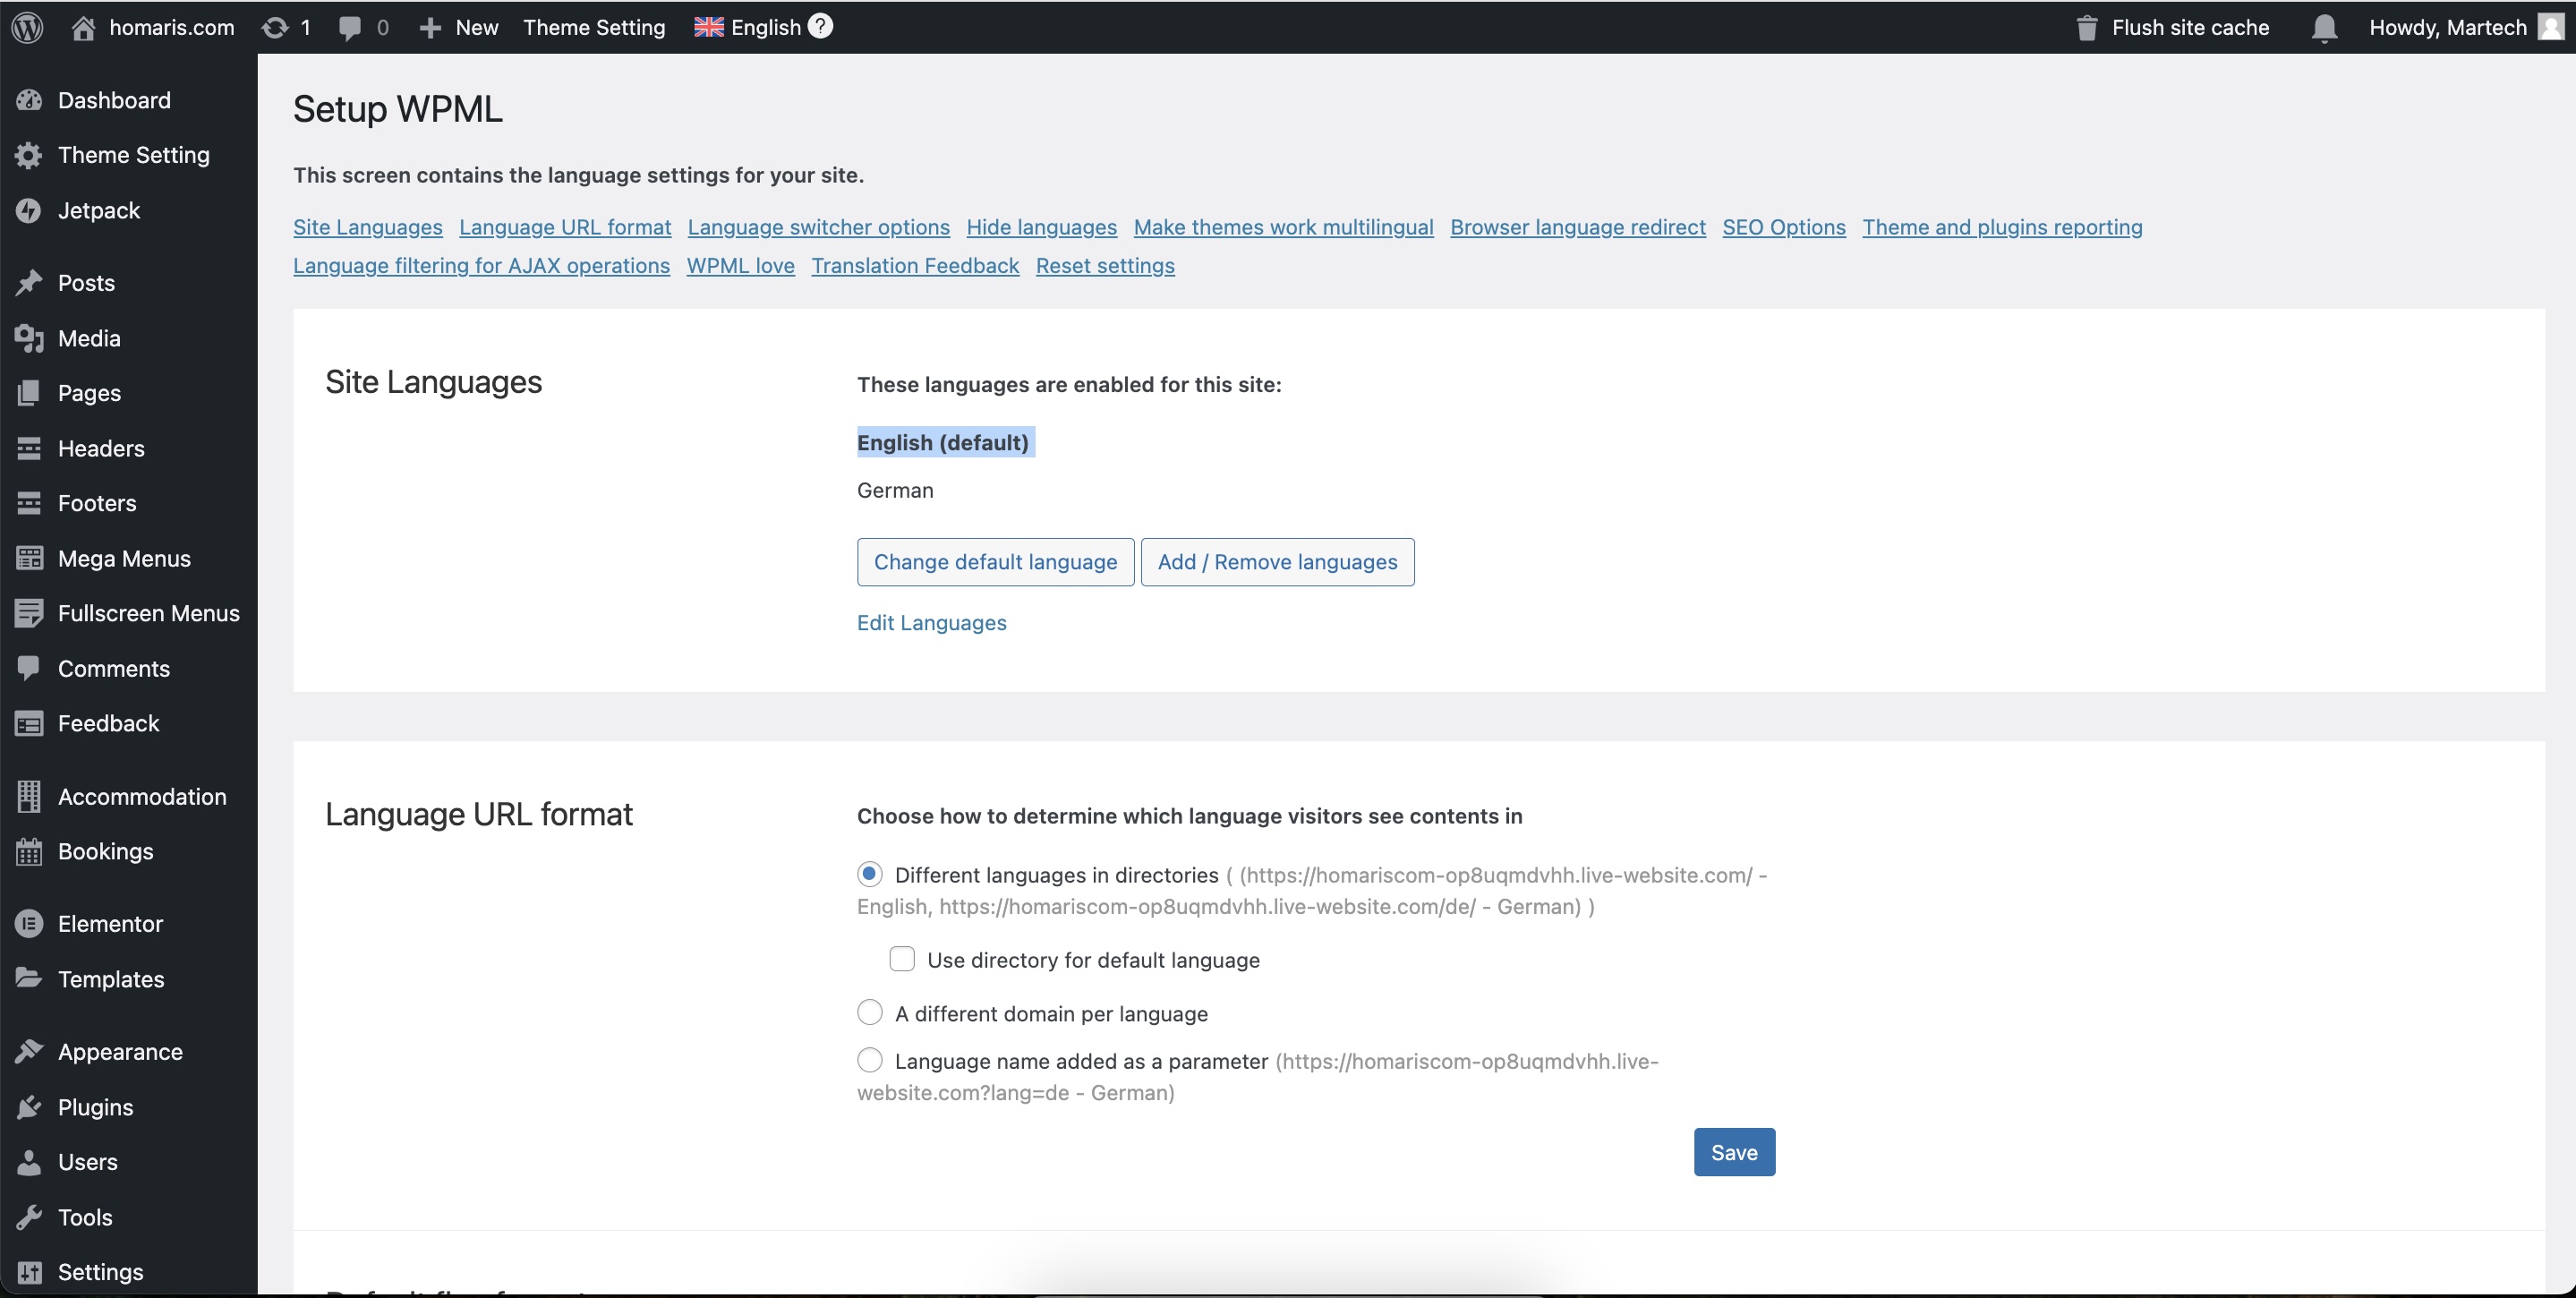Click the UK flag language icon

tap(709, 27)
